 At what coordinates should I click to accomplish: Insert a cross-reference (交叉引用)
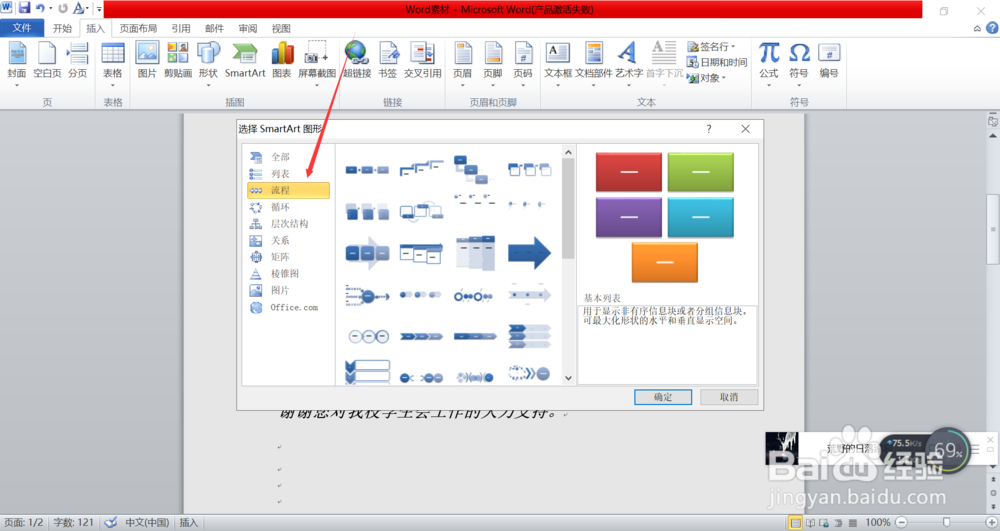422,61
